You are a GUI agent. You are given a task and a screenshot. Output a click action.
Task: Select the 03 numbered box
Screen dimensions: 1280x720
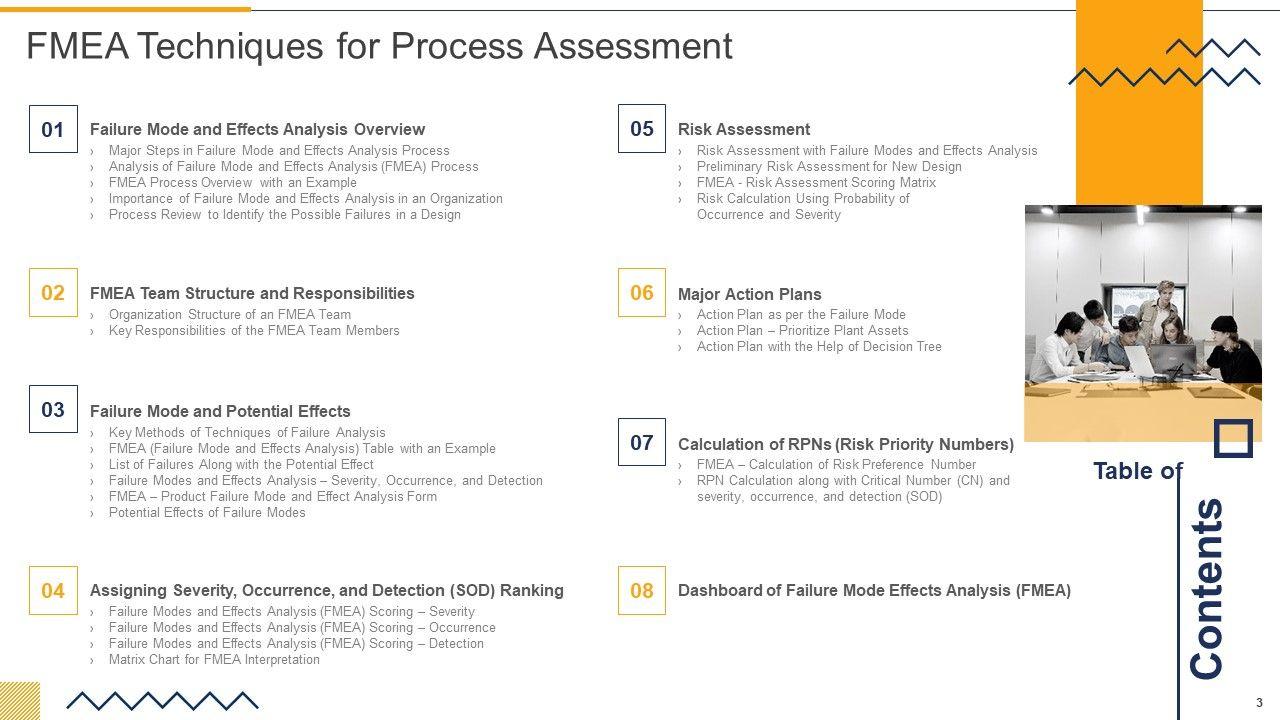(53, 409)
